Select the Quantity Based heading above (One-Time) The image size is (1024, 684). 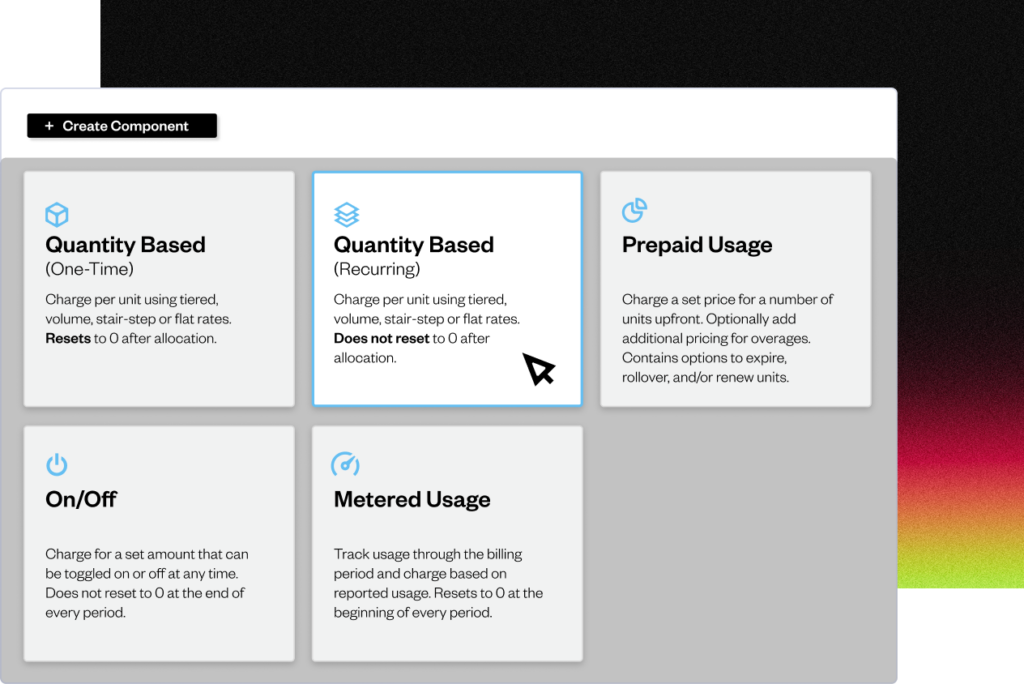[125, 245]
